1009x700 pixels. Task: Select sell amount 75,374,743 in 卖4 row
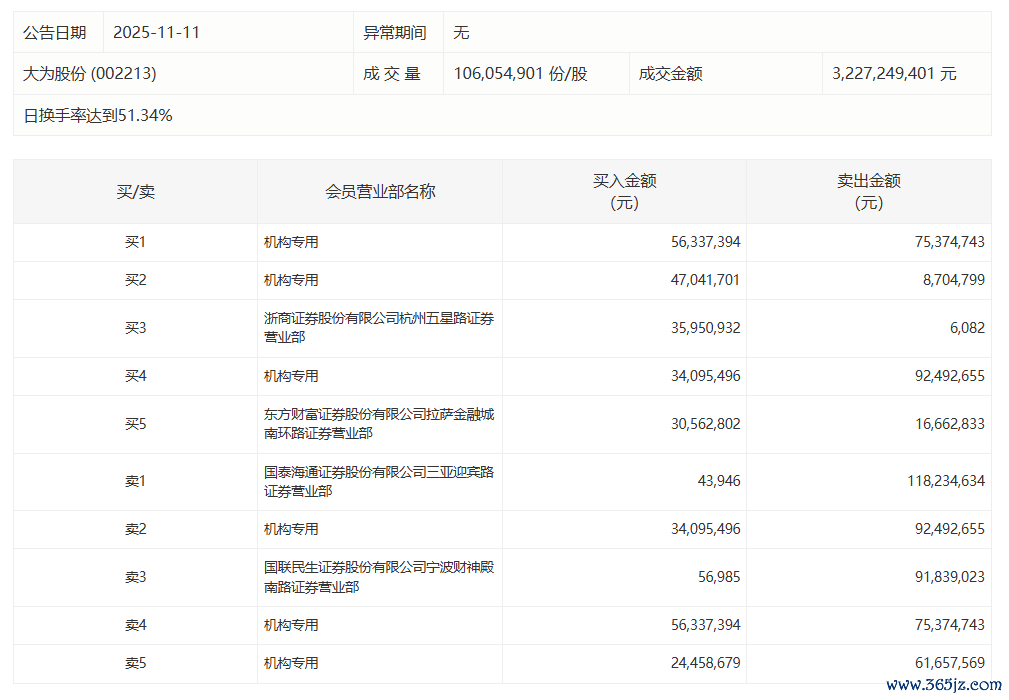(x=950, y=625)
